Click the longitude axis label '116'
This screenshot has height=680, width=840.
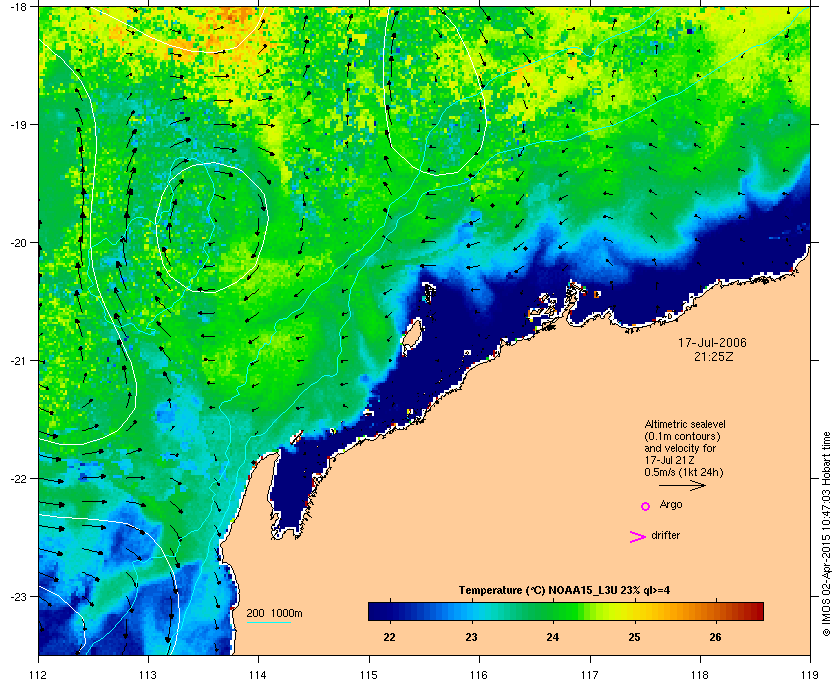(x=479, y=674)
